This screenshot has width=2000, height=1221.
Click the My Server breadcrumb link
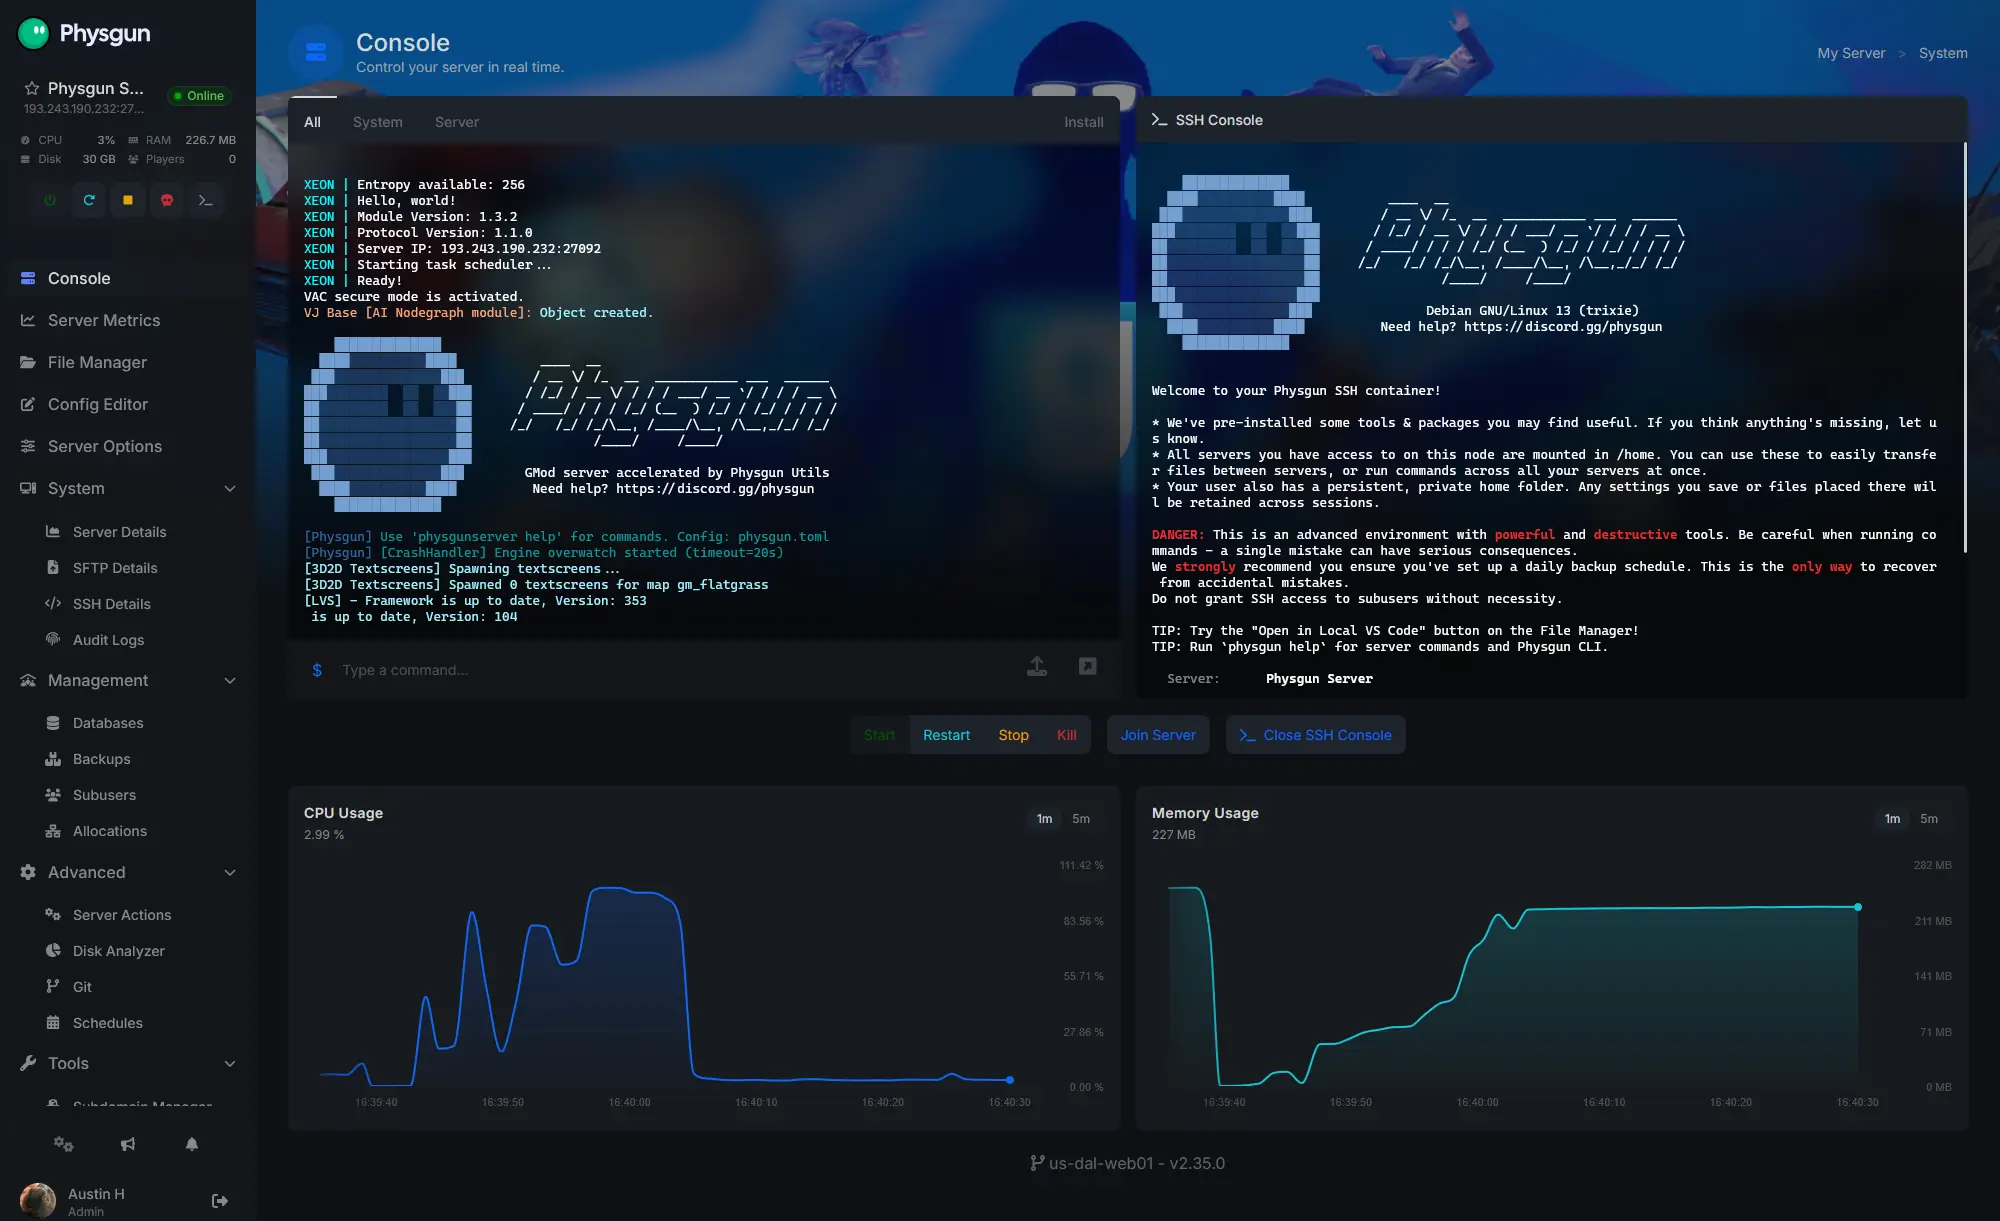point(1851,53)
